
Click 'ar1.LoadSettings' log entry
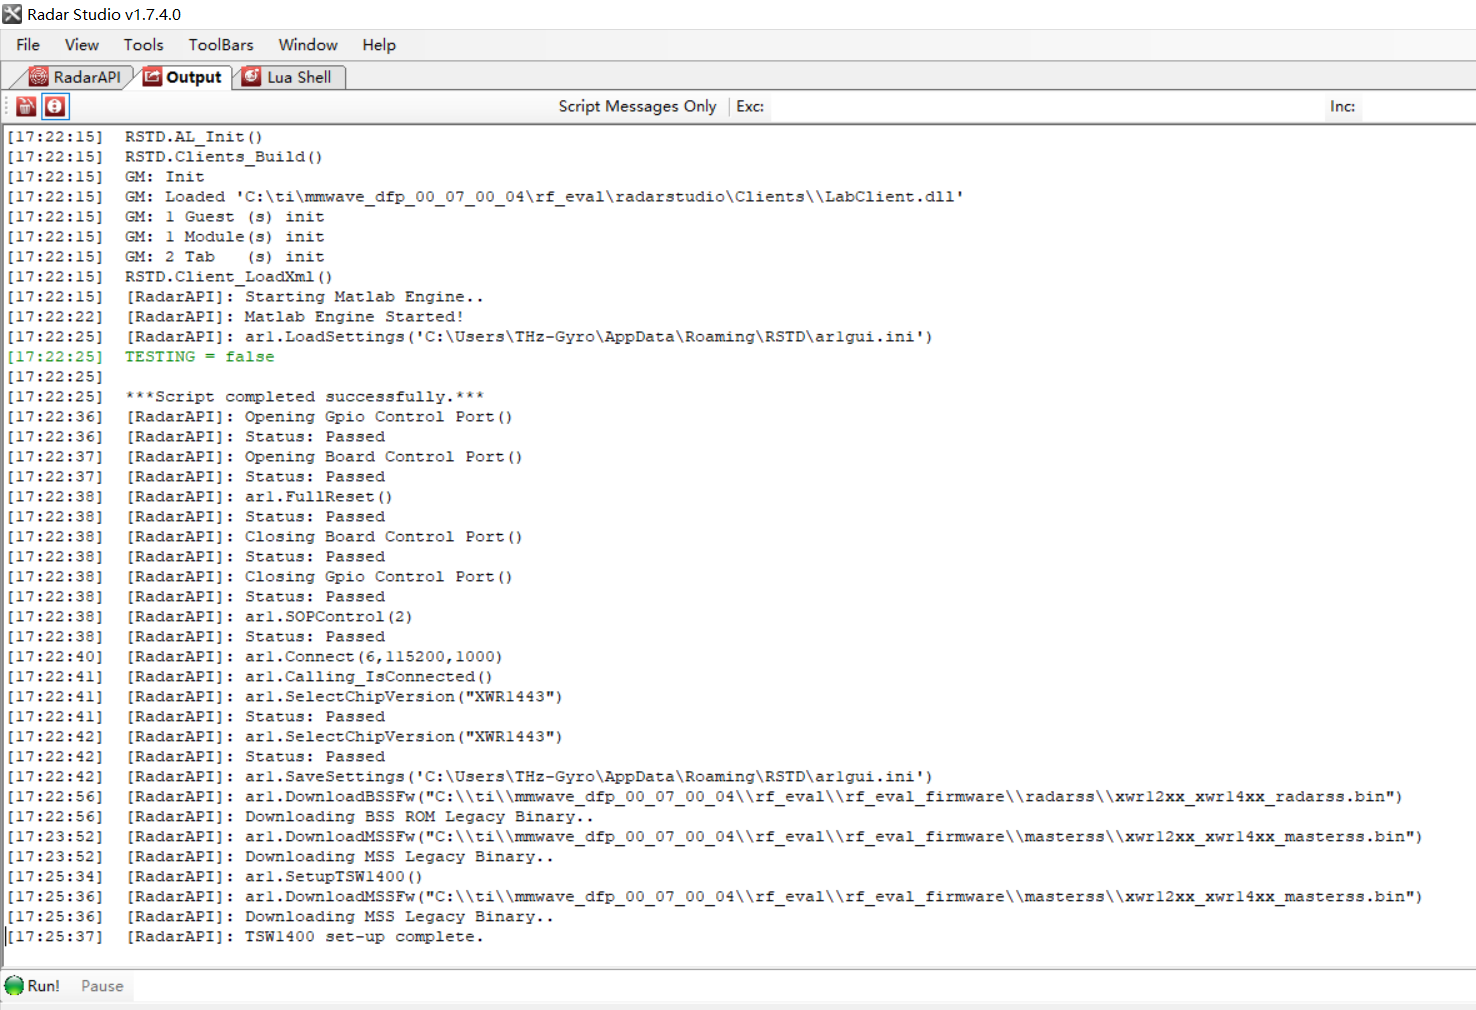(x=588, y=337)
